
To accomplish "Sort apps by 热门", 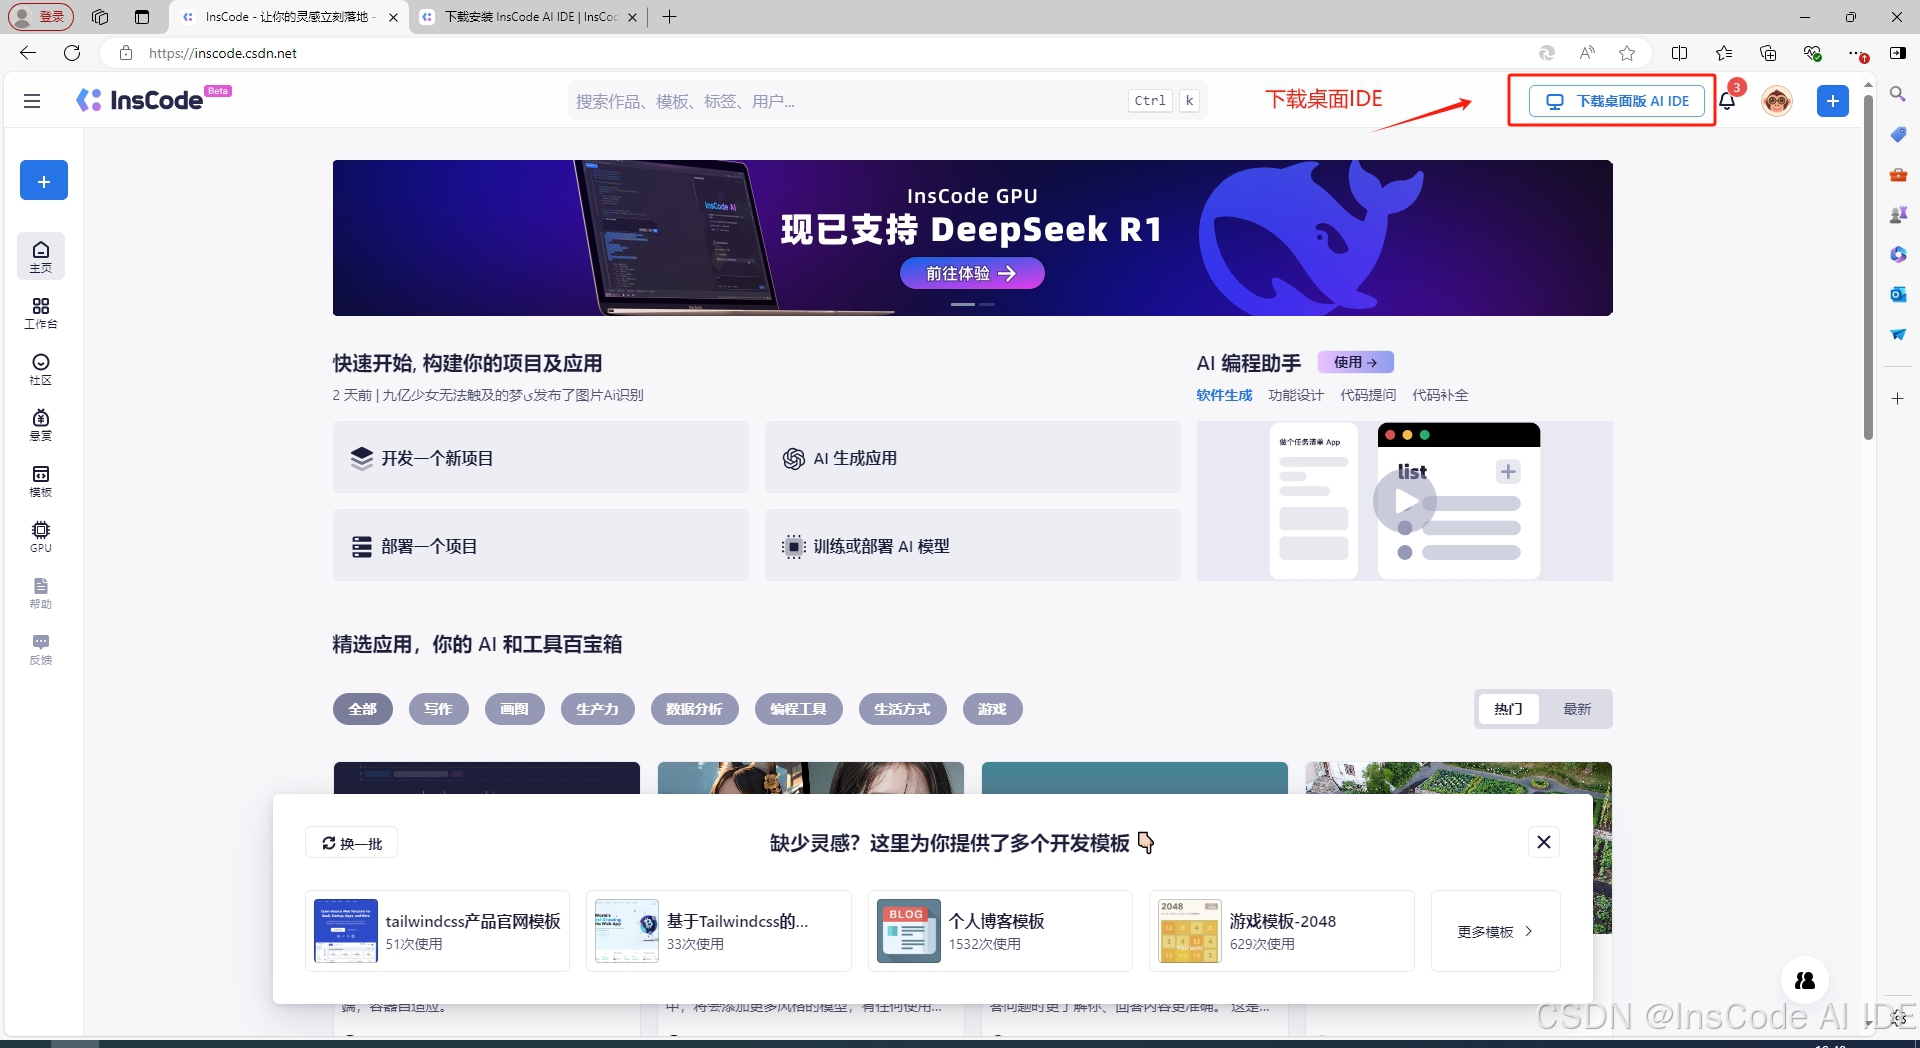I will tap(1508, 709).
